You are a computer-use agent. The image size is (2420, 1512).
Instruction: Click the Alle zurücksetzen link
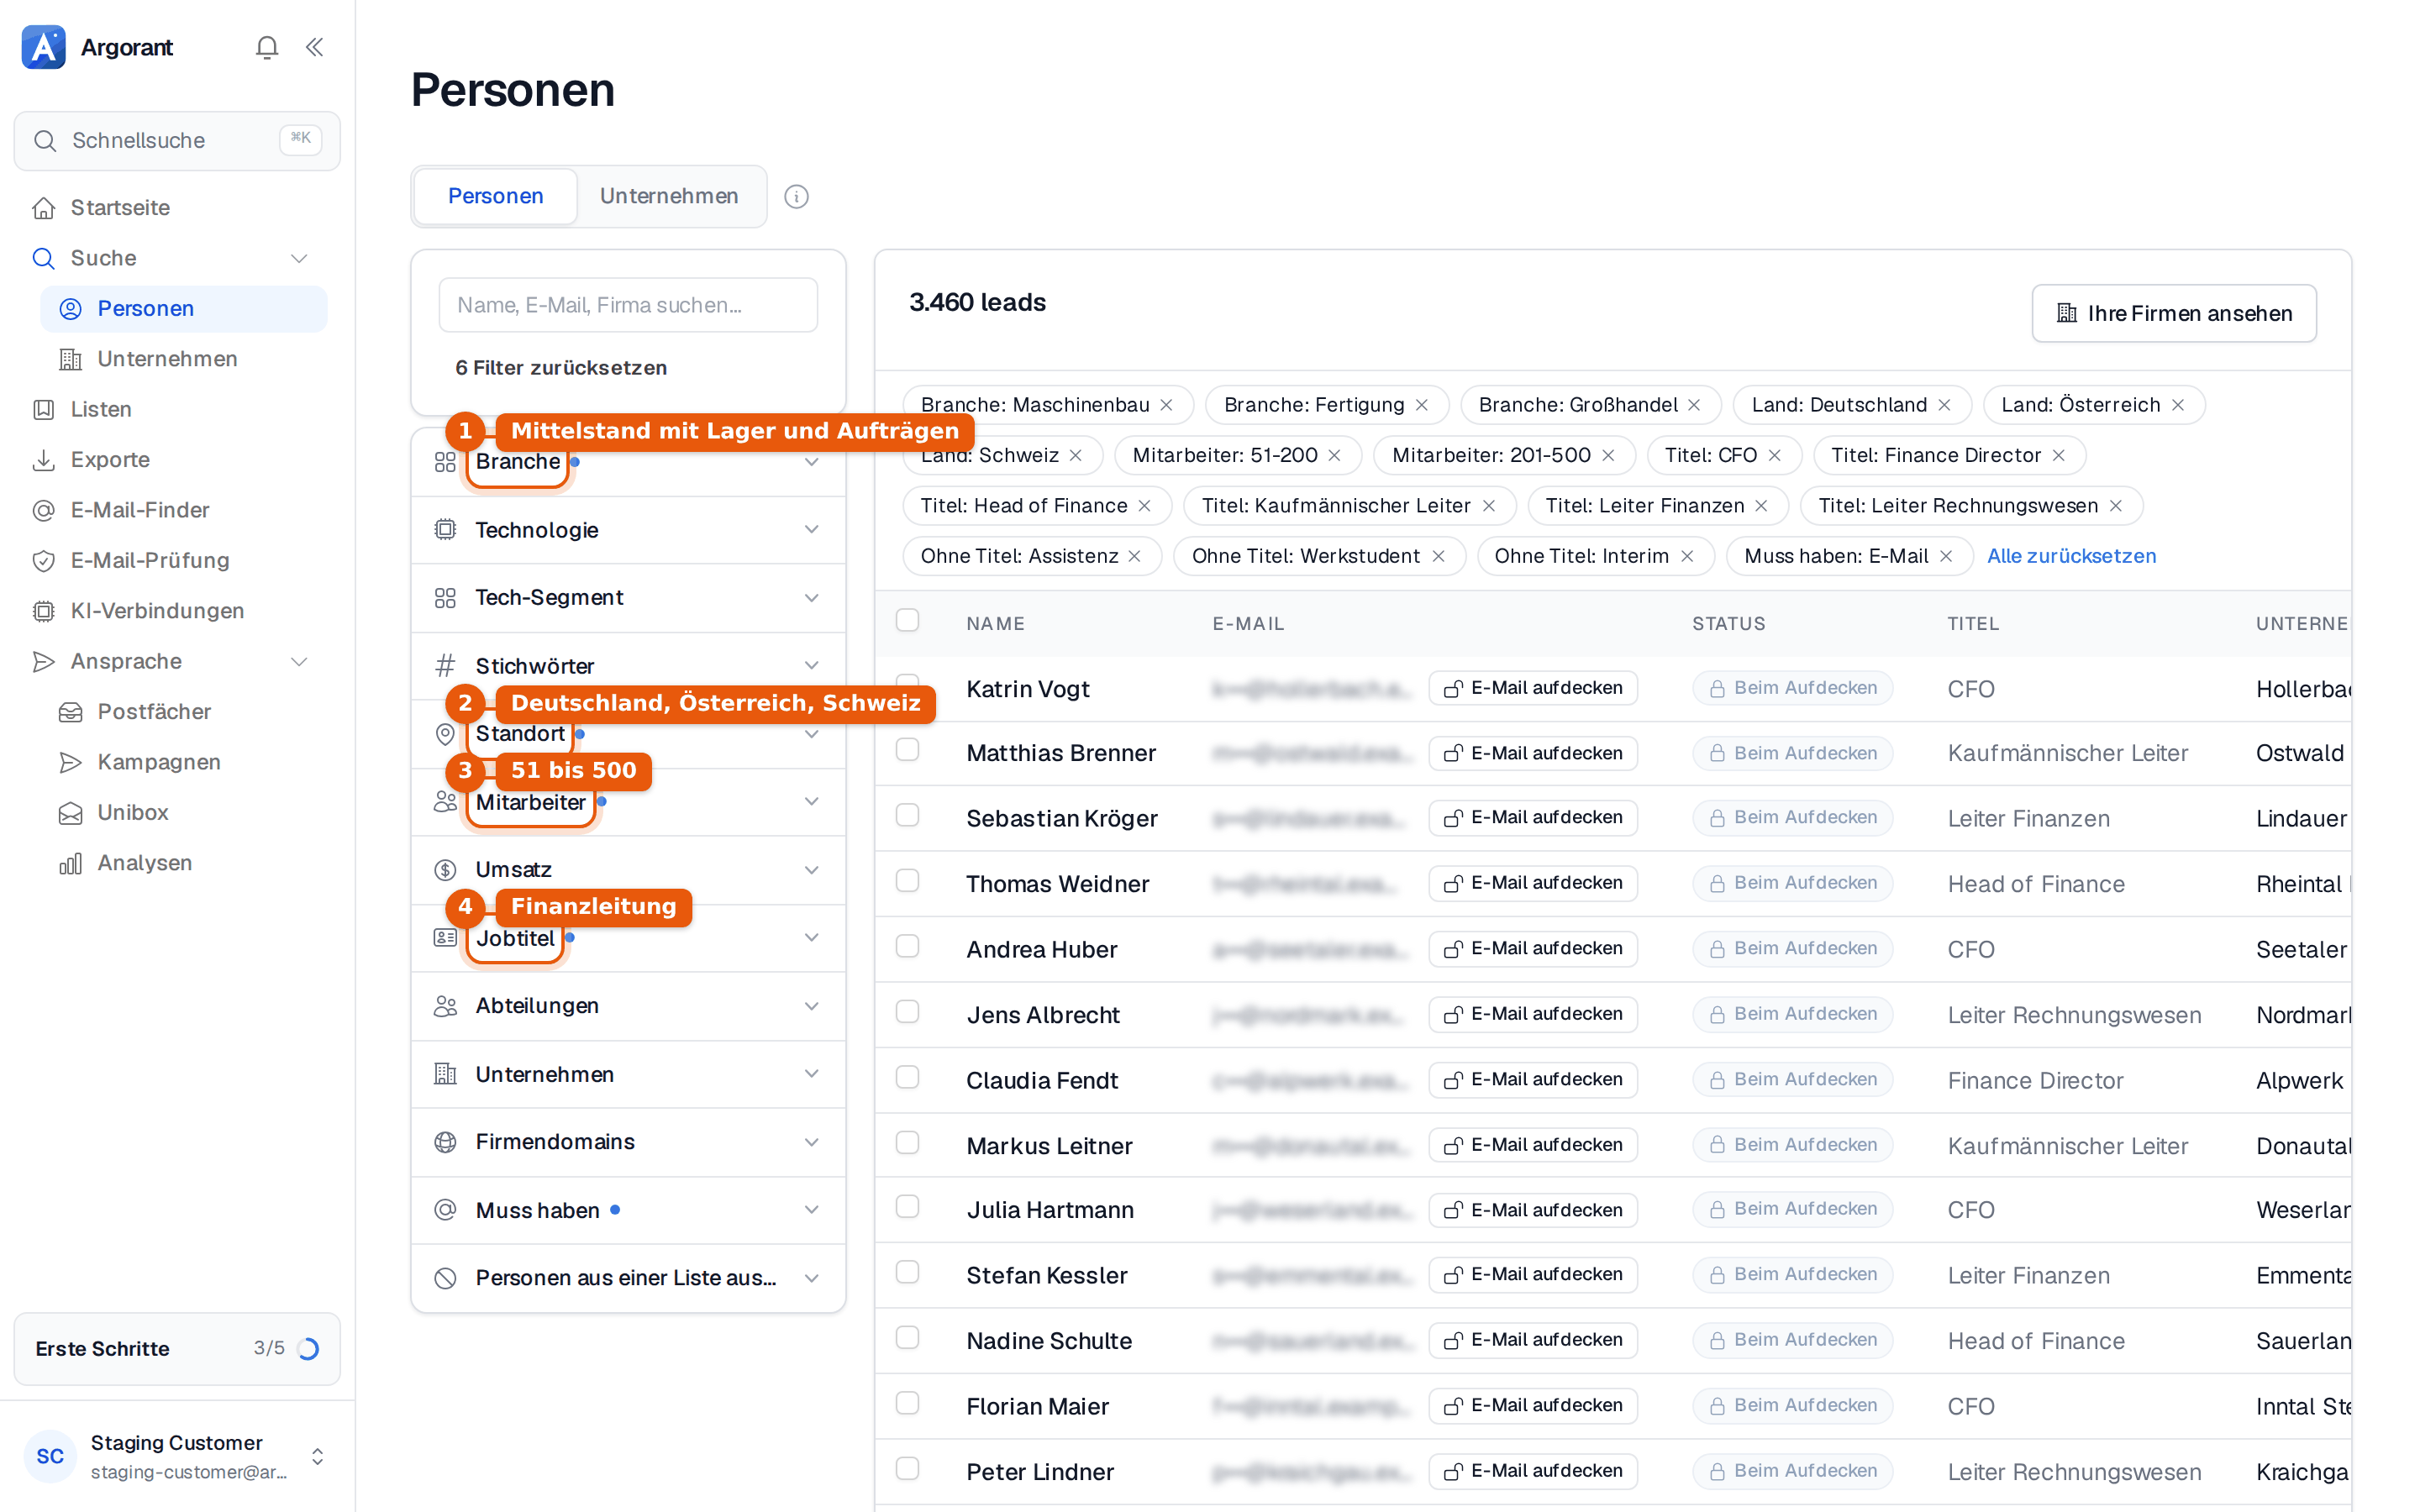coord(2071,556)
